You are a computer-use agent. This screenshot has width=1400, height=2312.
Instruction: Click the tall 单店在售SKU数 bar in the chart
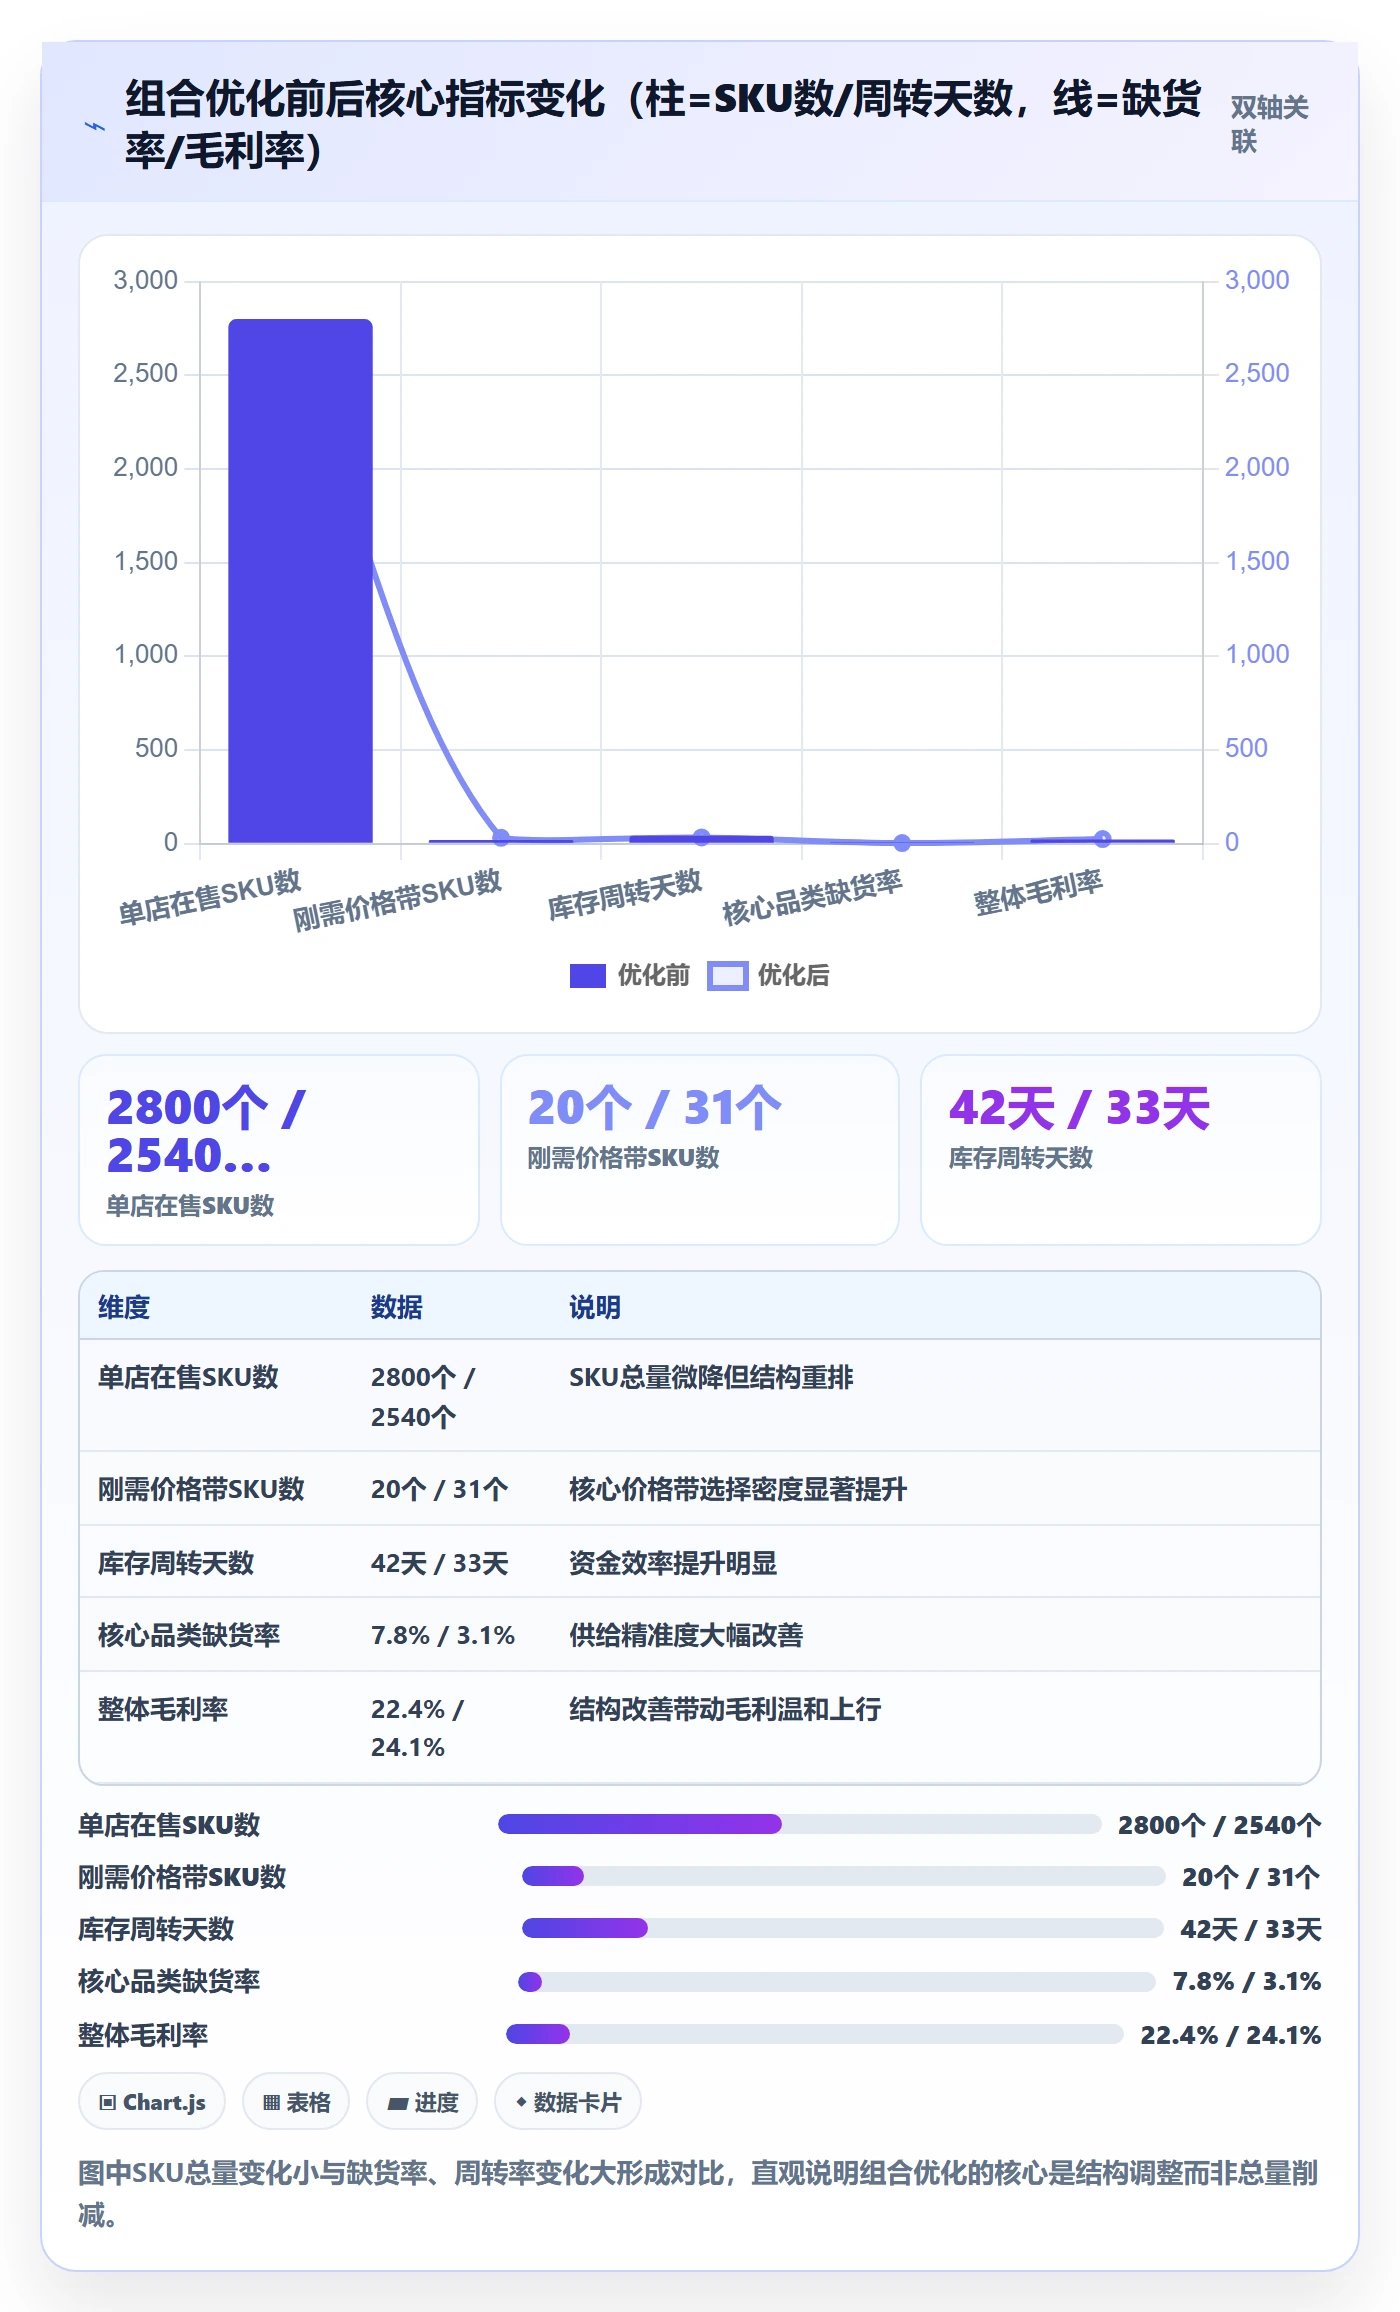(300, 581)
